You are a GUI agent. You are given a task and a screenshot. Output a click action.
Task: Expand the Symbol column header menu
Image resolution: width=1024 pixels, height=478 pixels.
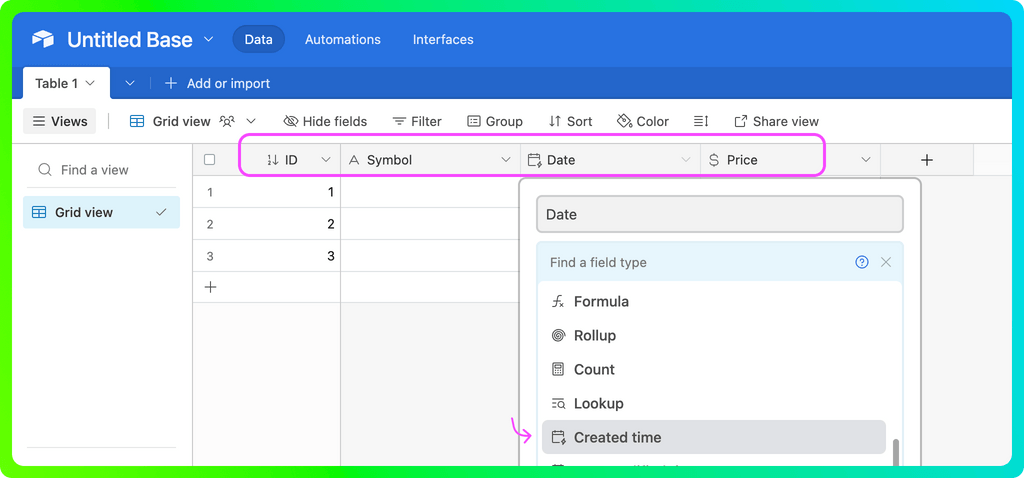click(506, 160)
